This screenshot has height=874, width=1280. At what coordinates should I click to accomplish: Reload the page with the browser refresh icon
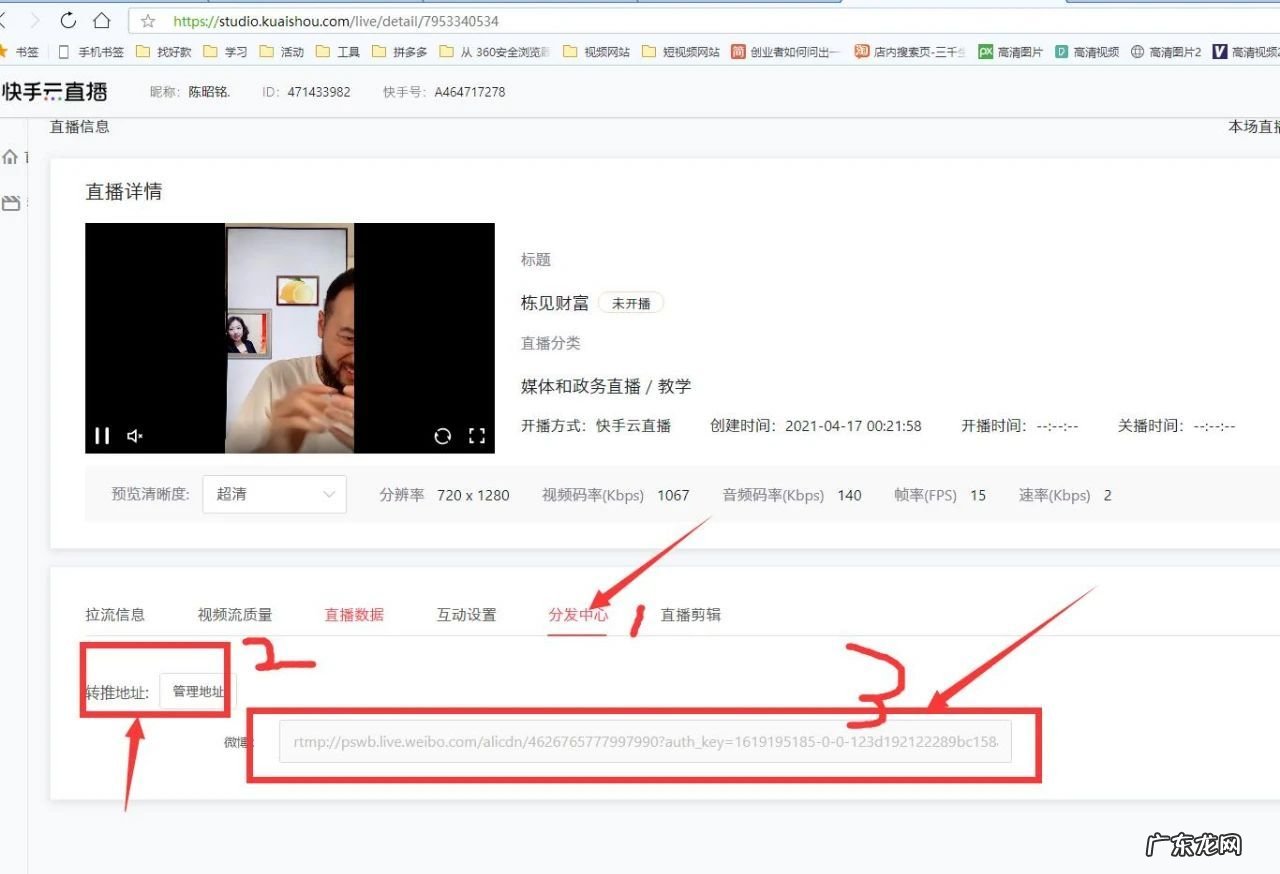[67, 20]
